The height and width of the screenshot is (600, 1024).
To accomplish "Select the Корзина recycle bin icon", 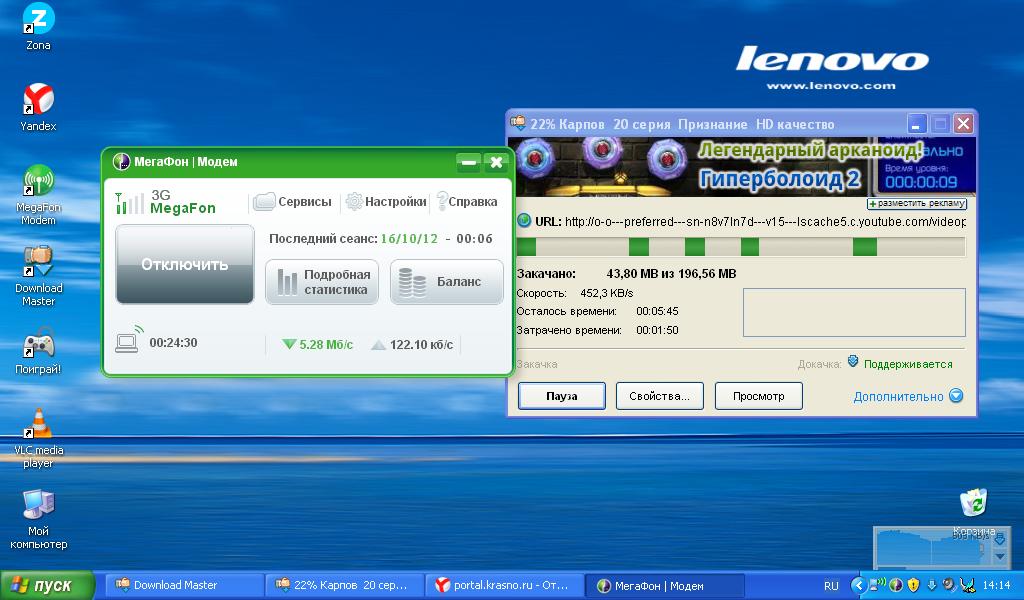I will coord(974,503).
